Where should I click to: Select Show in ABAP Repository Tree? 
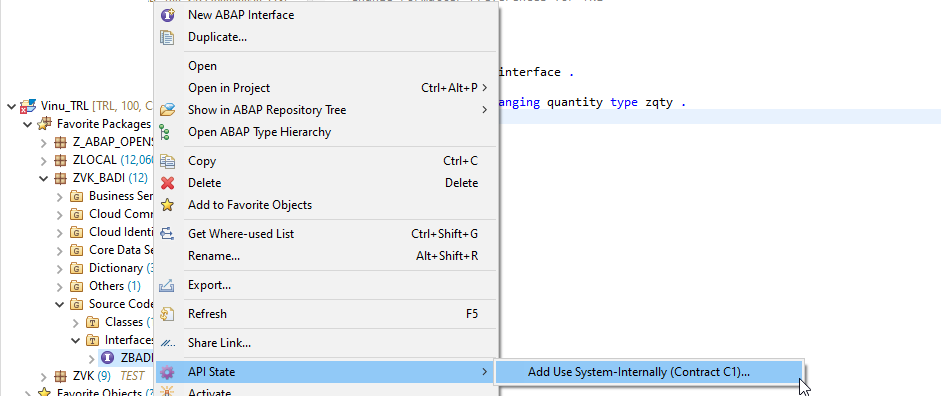tap(326, 110)
